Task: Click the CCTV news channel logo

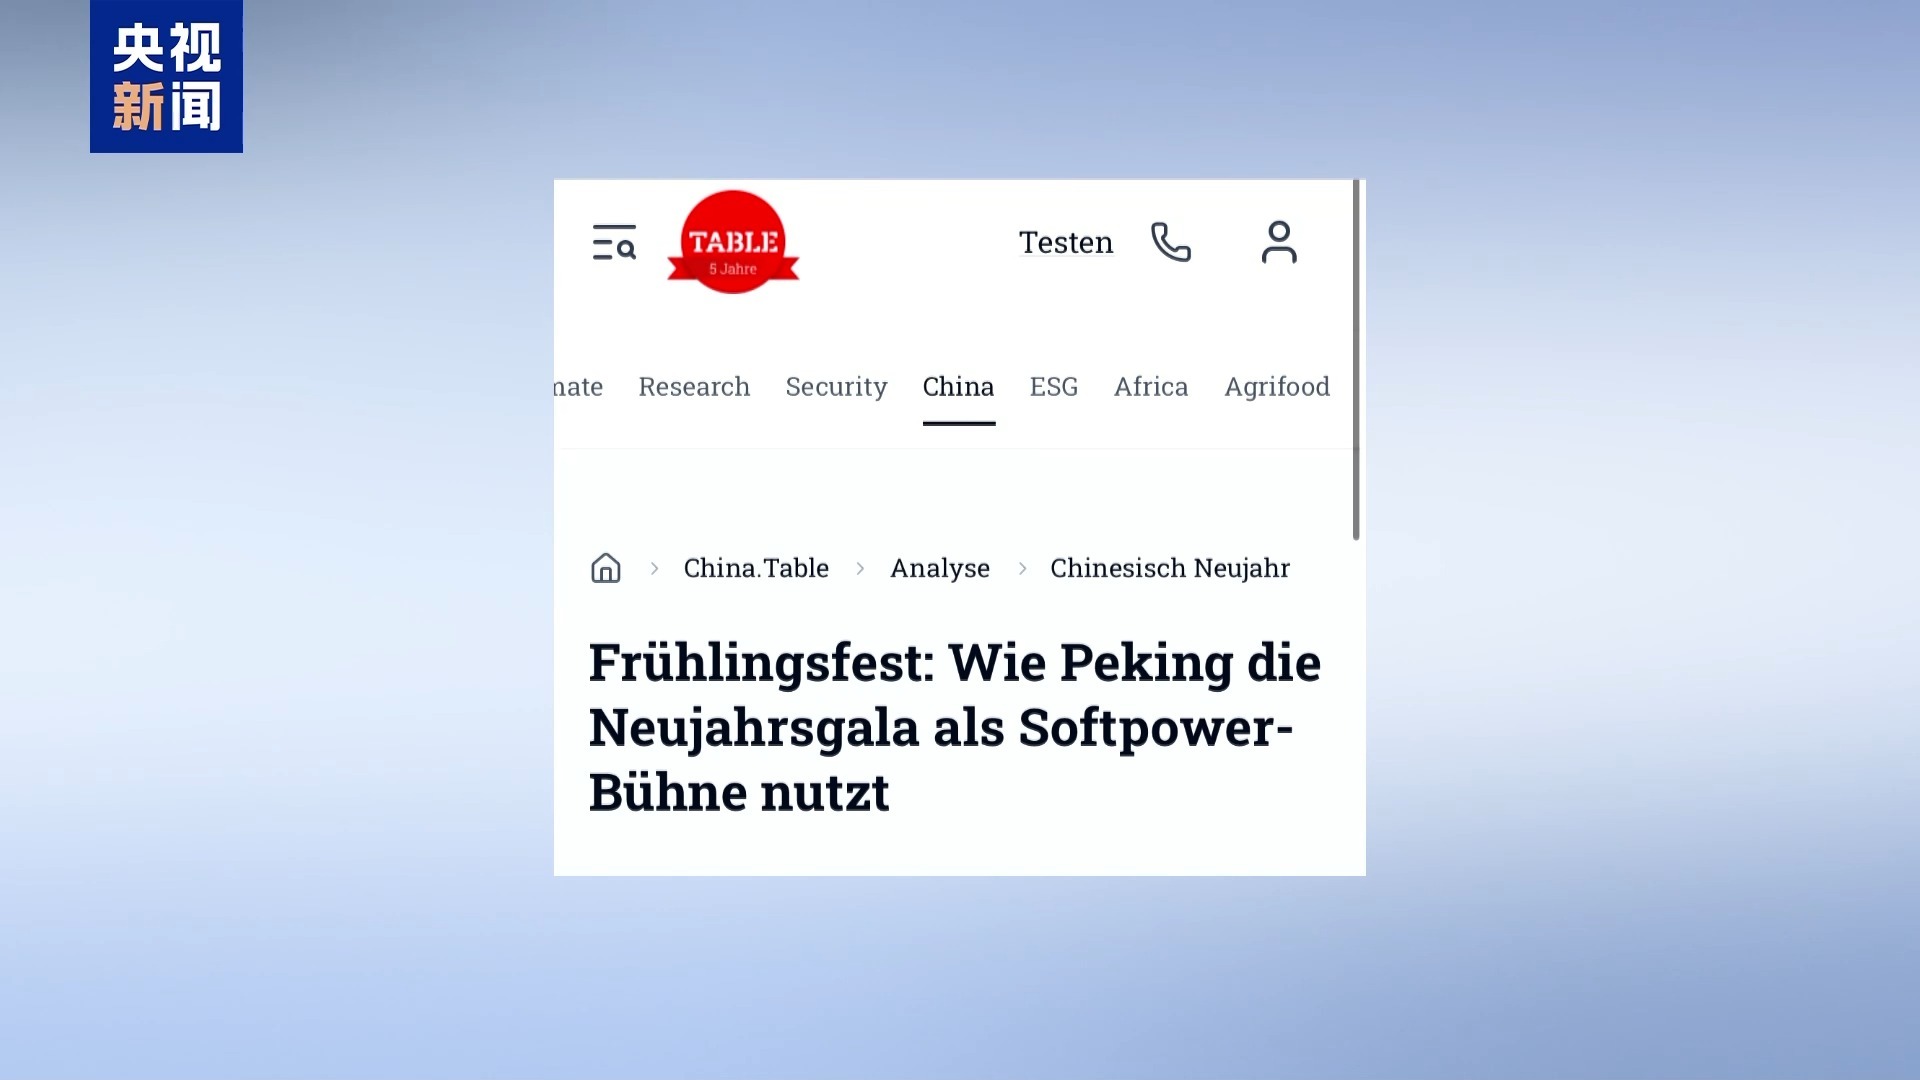Action: pos(166,76)
